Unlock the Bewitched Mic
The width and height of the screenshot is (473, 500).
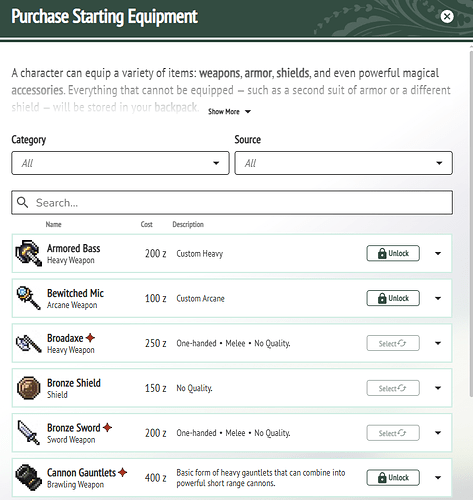point(393,298)
